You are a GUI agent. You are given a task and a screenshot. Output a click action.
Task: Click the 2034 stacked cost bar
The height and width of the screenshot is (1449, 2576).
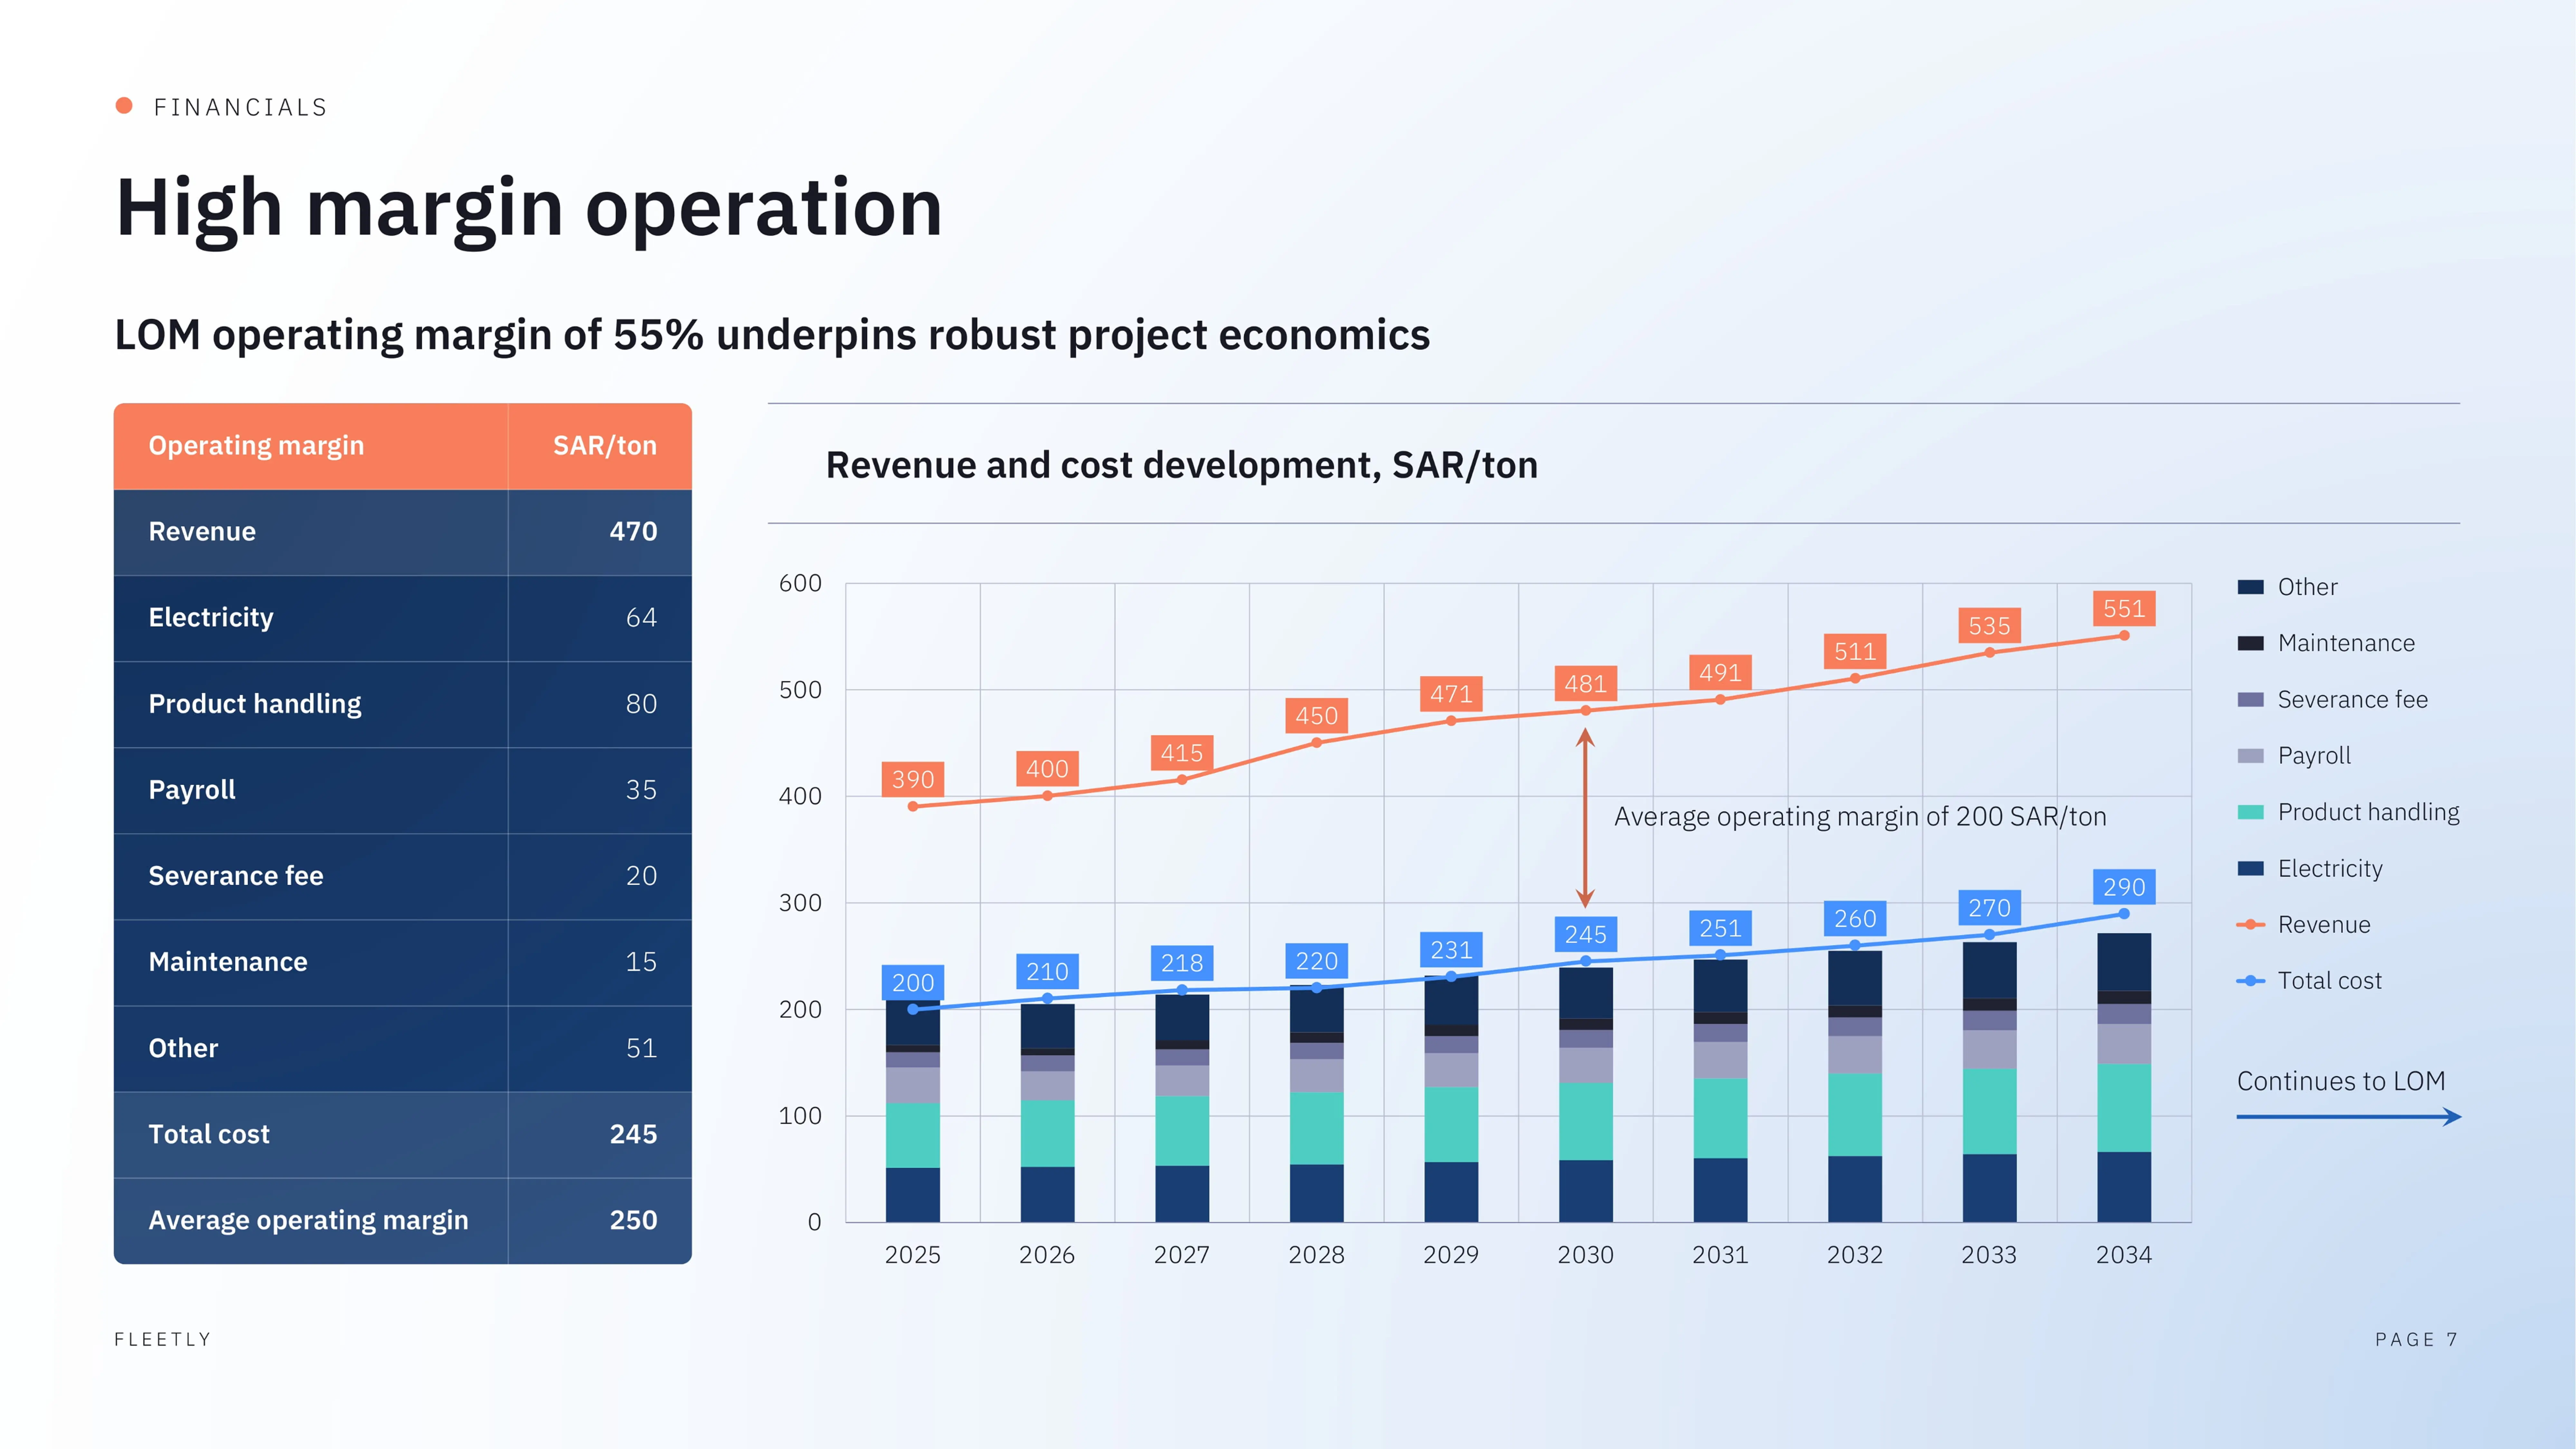click(x=2124, y=1078)
